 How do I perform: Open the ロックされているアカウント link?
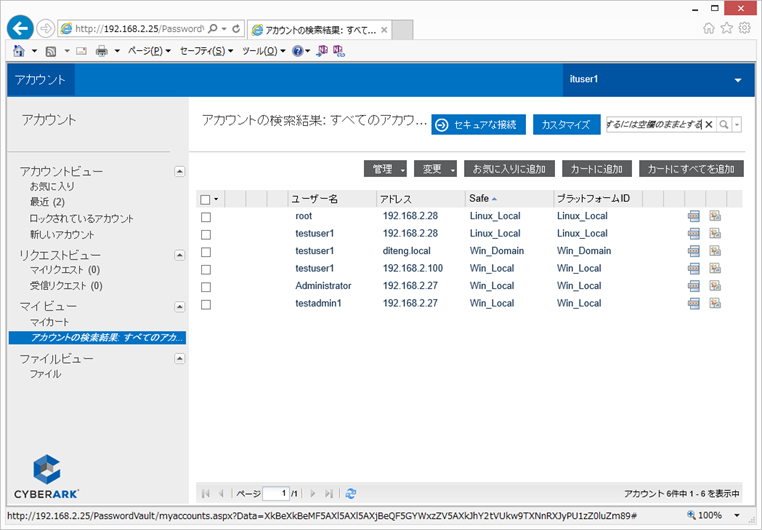pyautogui.click(x=81, y=218)
